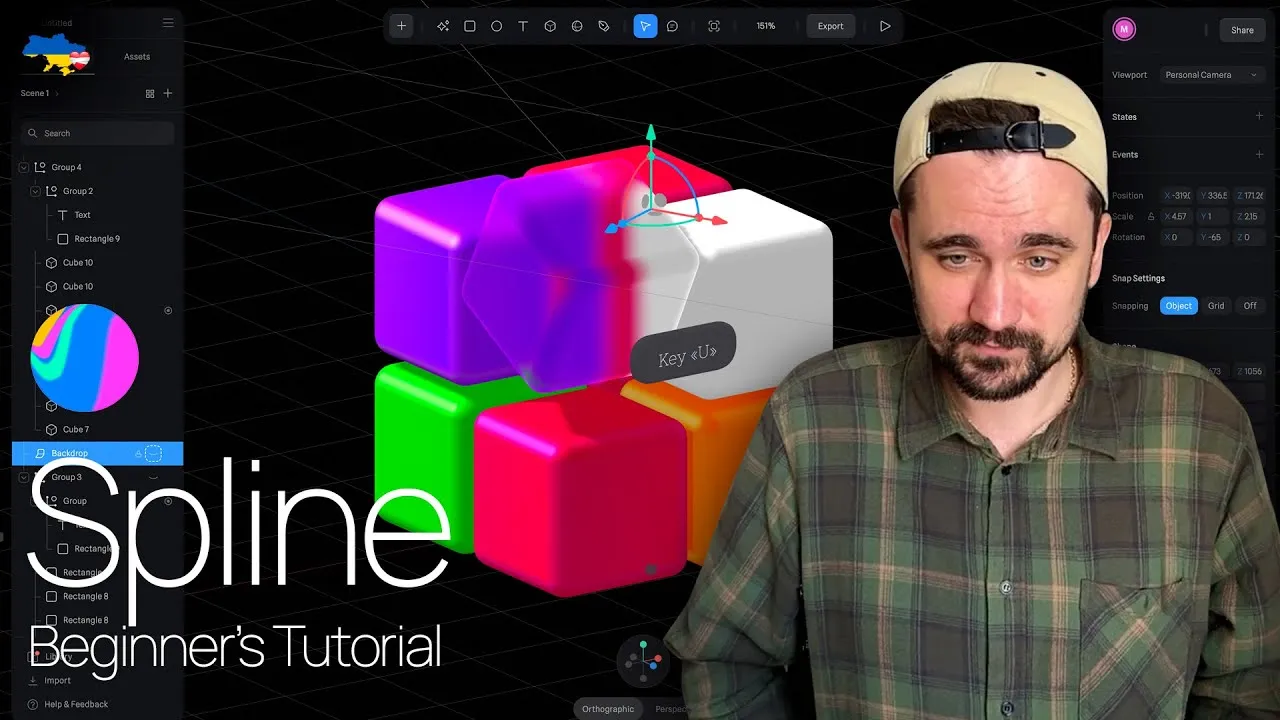Select the Text tool in toolbar
Image resolution: width=1280 pixels, height=720 pixels.
(523, 26)
